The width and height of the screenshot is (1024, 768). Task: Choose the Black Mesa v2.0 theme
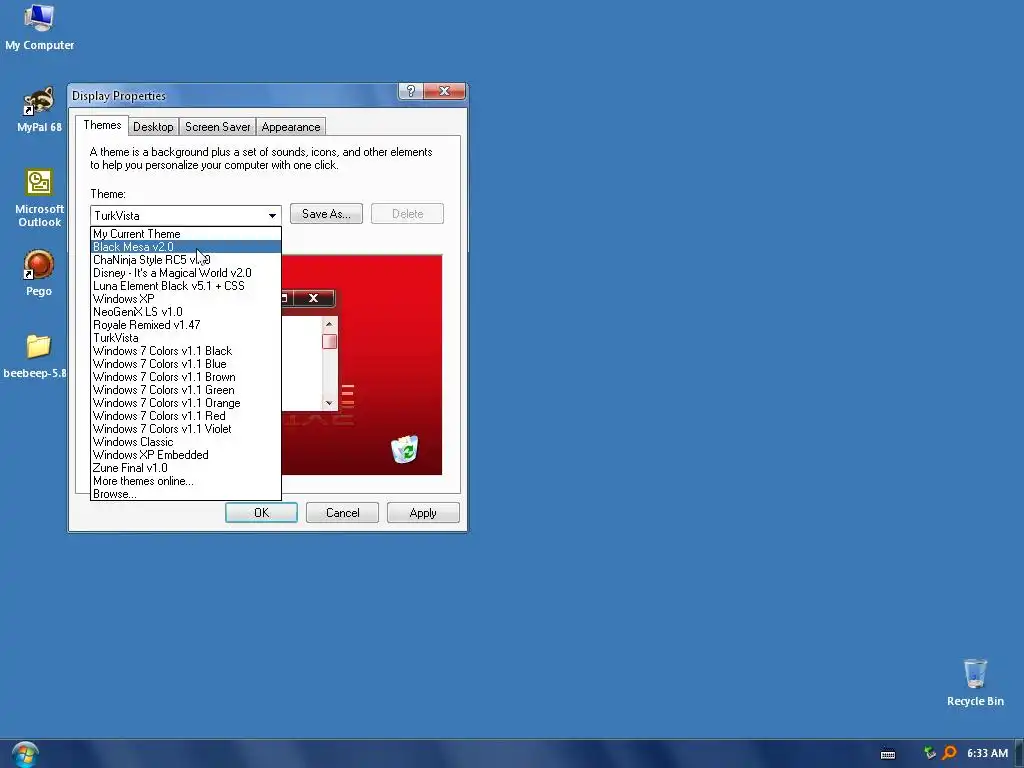click(185, 247)
